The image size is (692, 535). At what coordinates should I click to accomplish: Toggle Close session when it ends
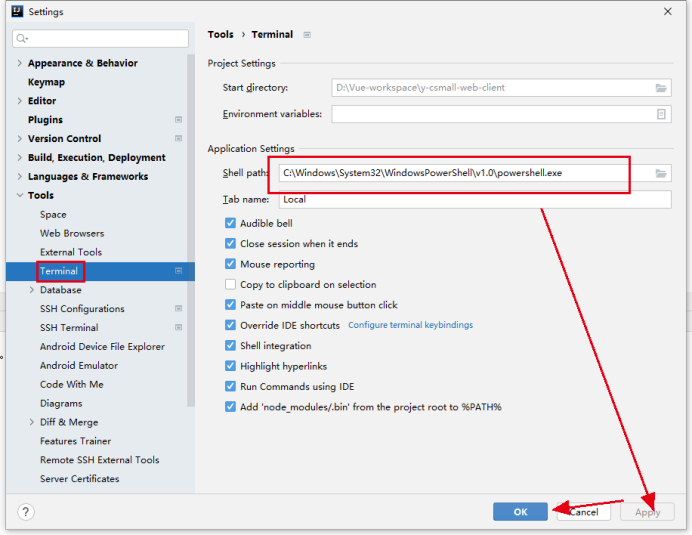pos(230,243)
